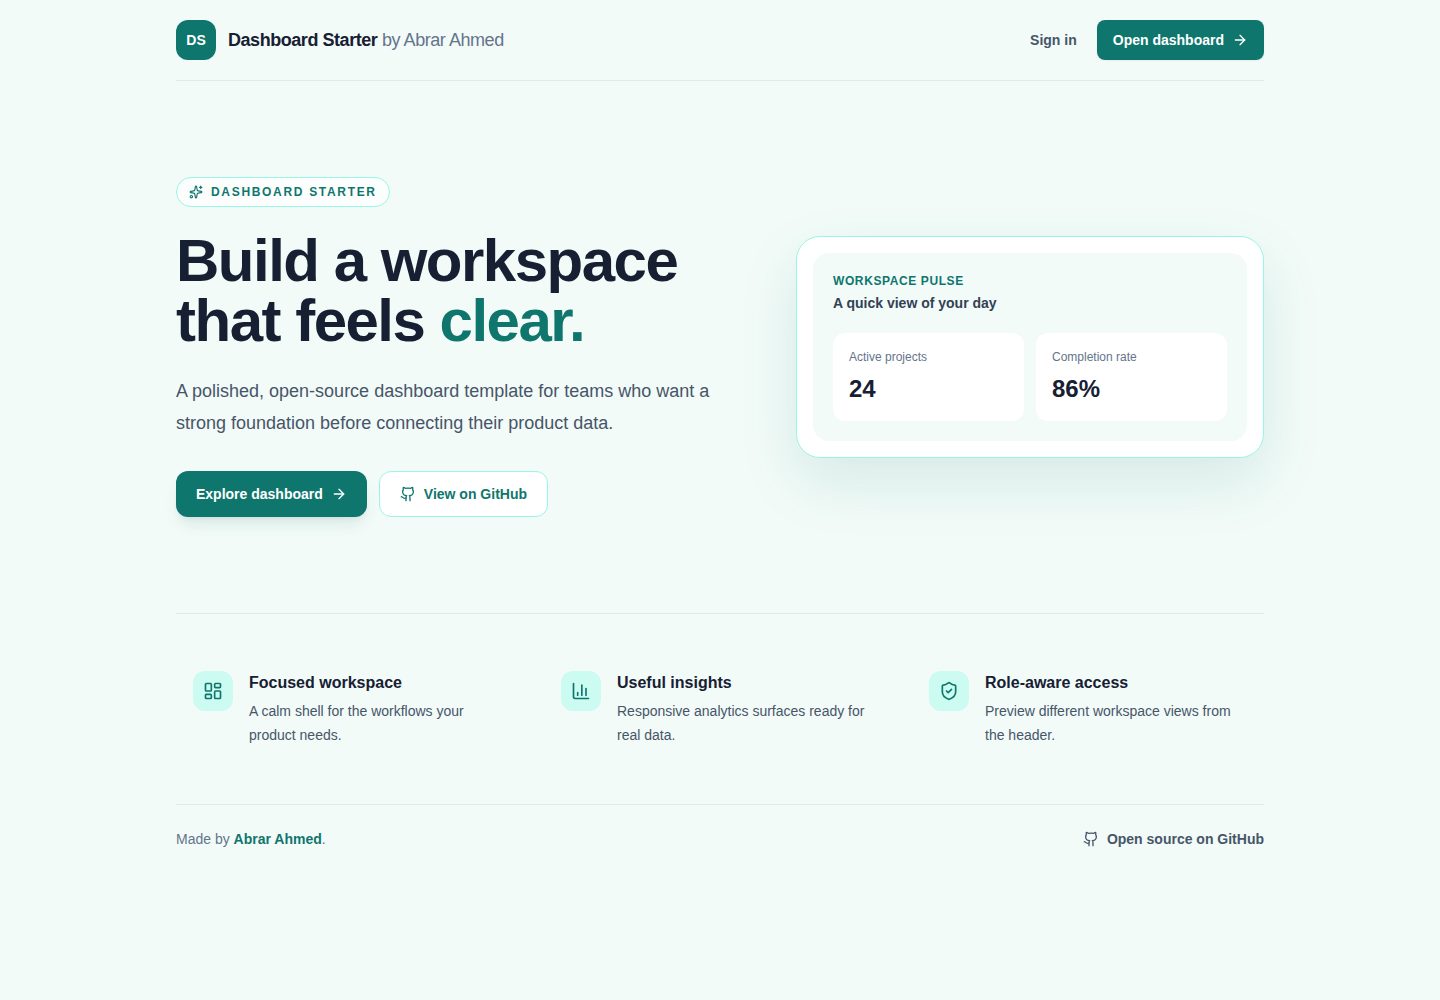Viewport: 1440px width, 1000px height.
Task: Click the Completion rate card
Action: (1131, 377)
